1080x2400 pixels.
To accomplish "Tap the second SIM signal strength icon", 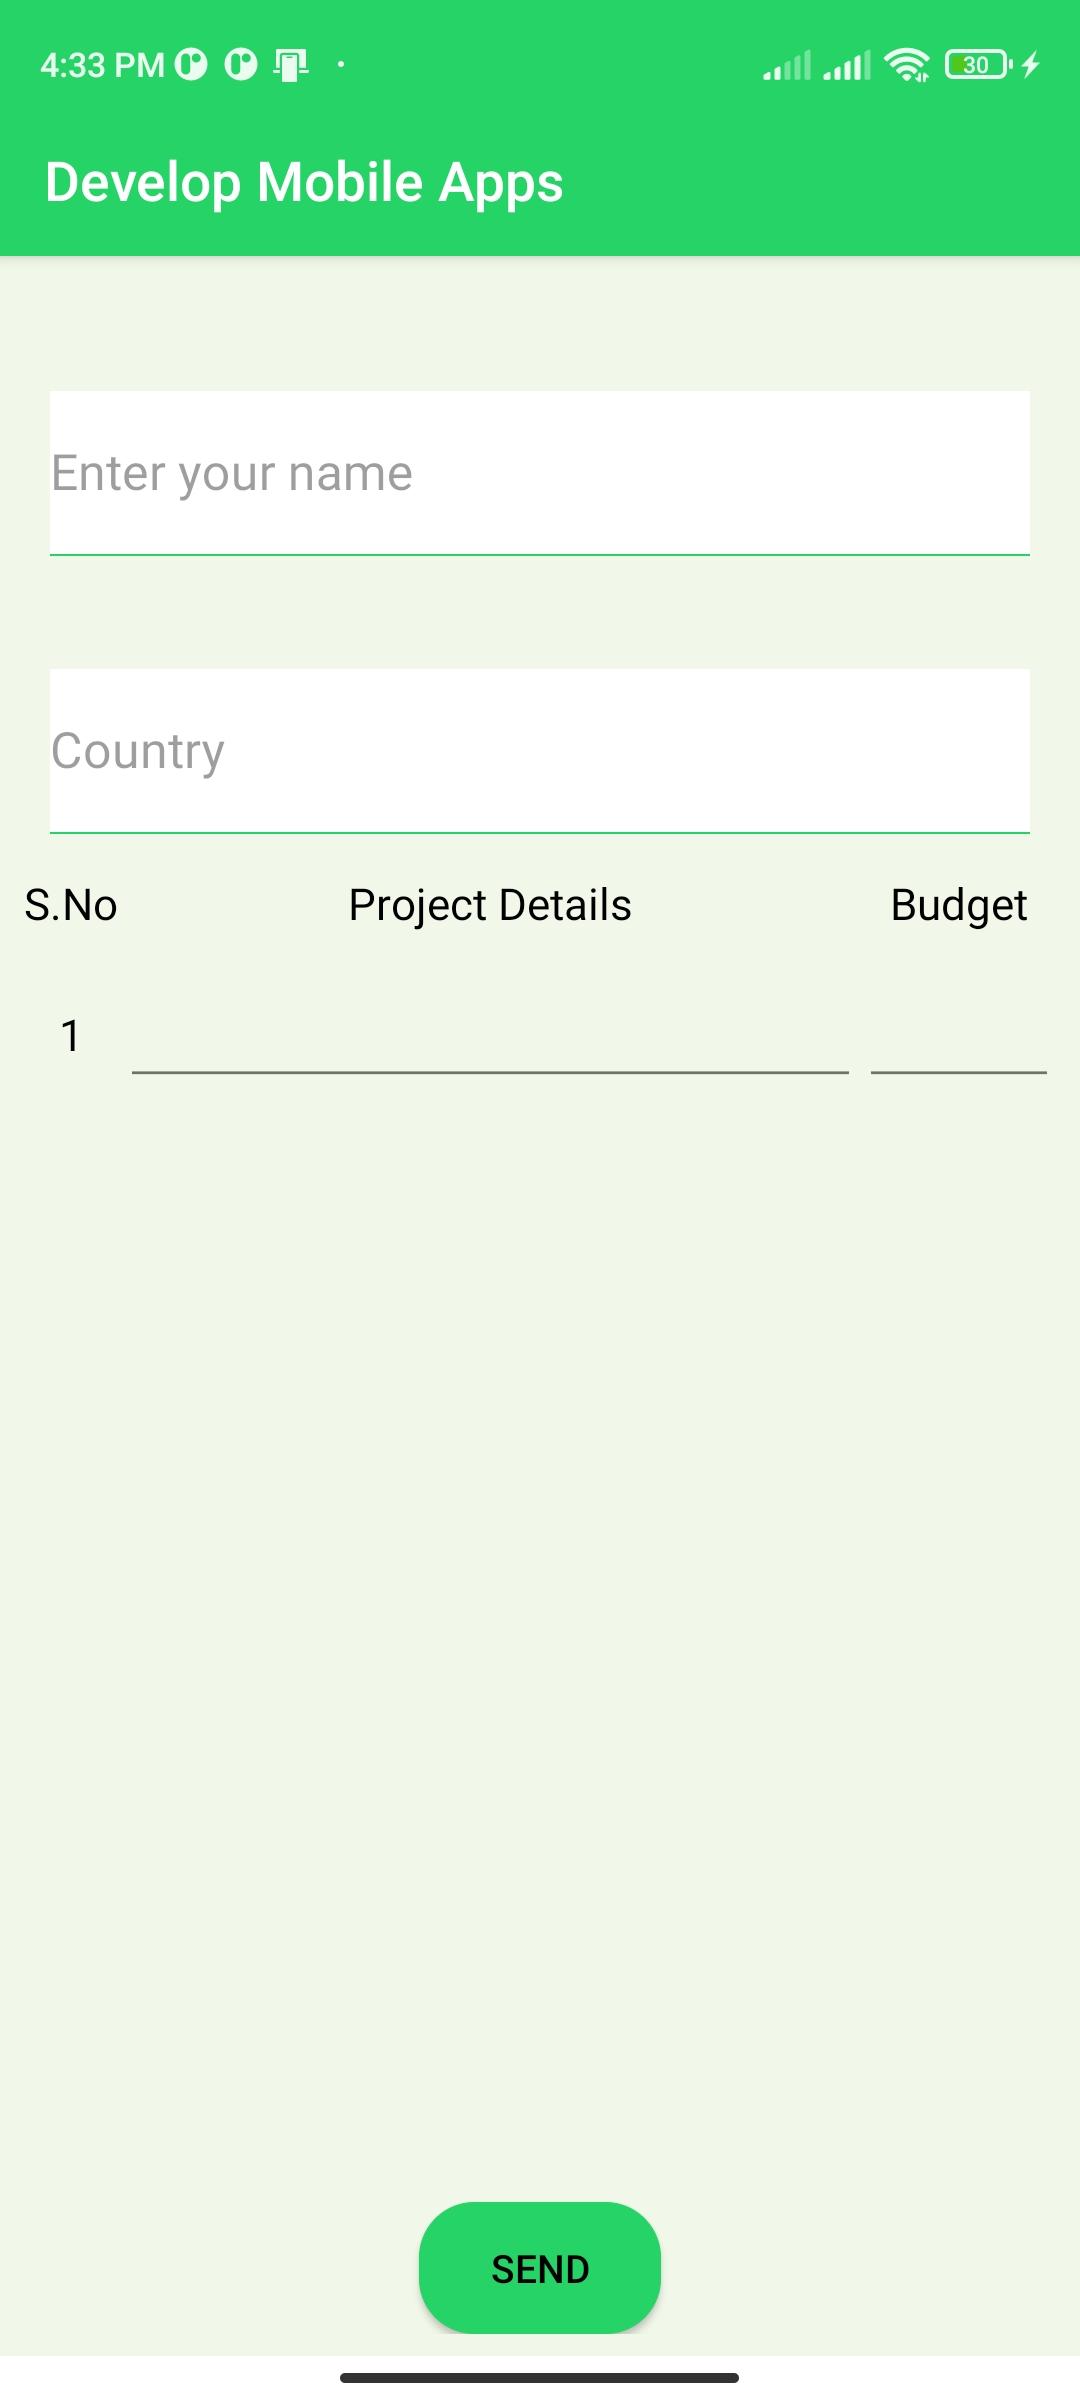I will (x=847, y=65).
